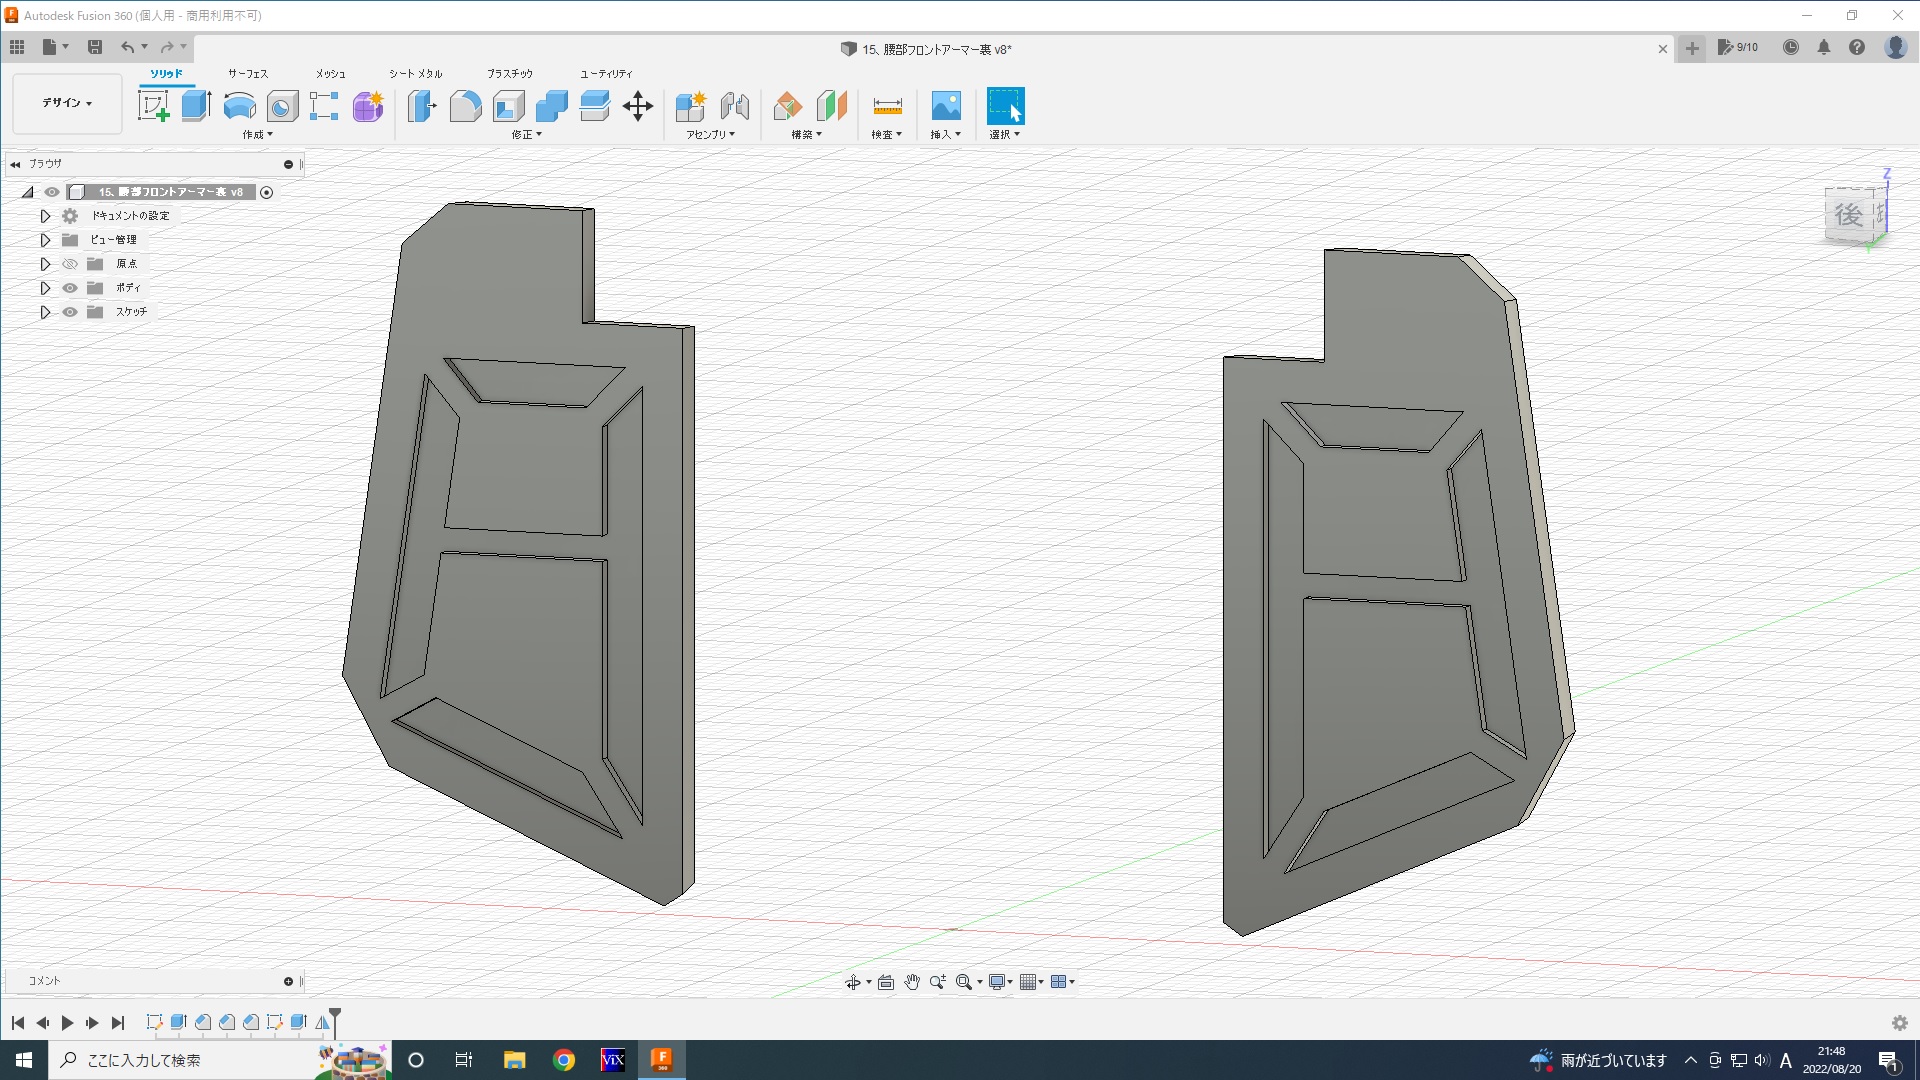Toggle visibility of スケッチ folder

(x=70, y=312)
